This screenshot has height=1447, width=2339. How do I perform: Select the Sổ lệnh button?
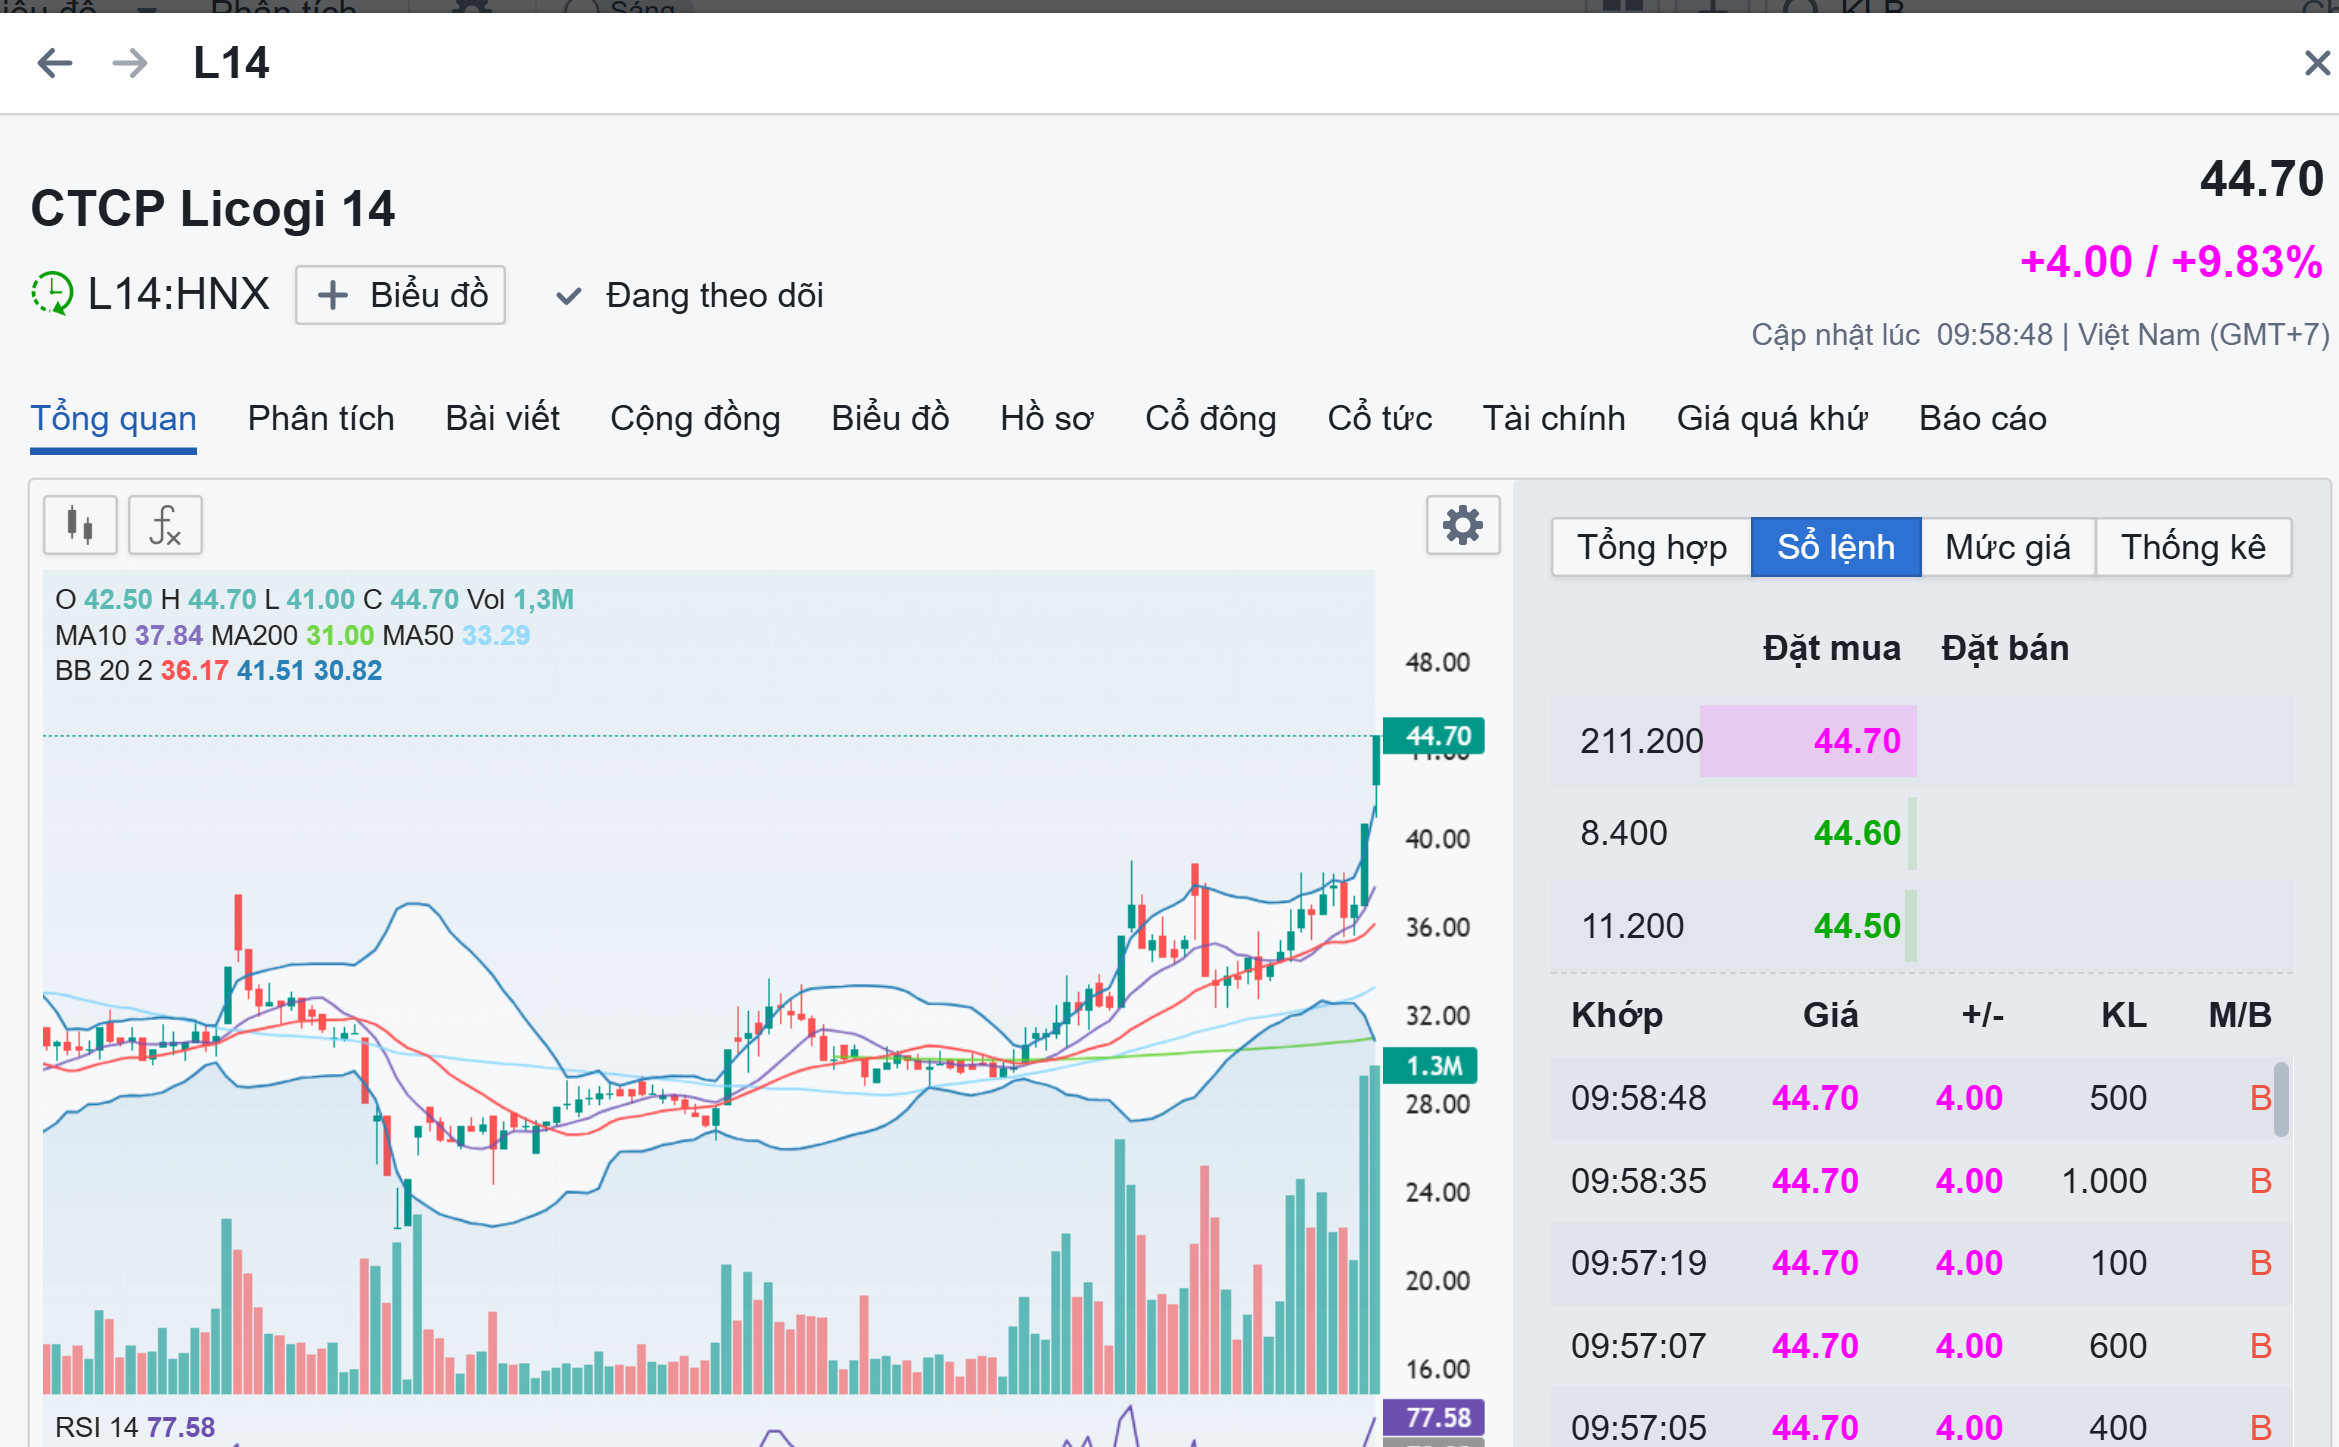click(1836, 547)
